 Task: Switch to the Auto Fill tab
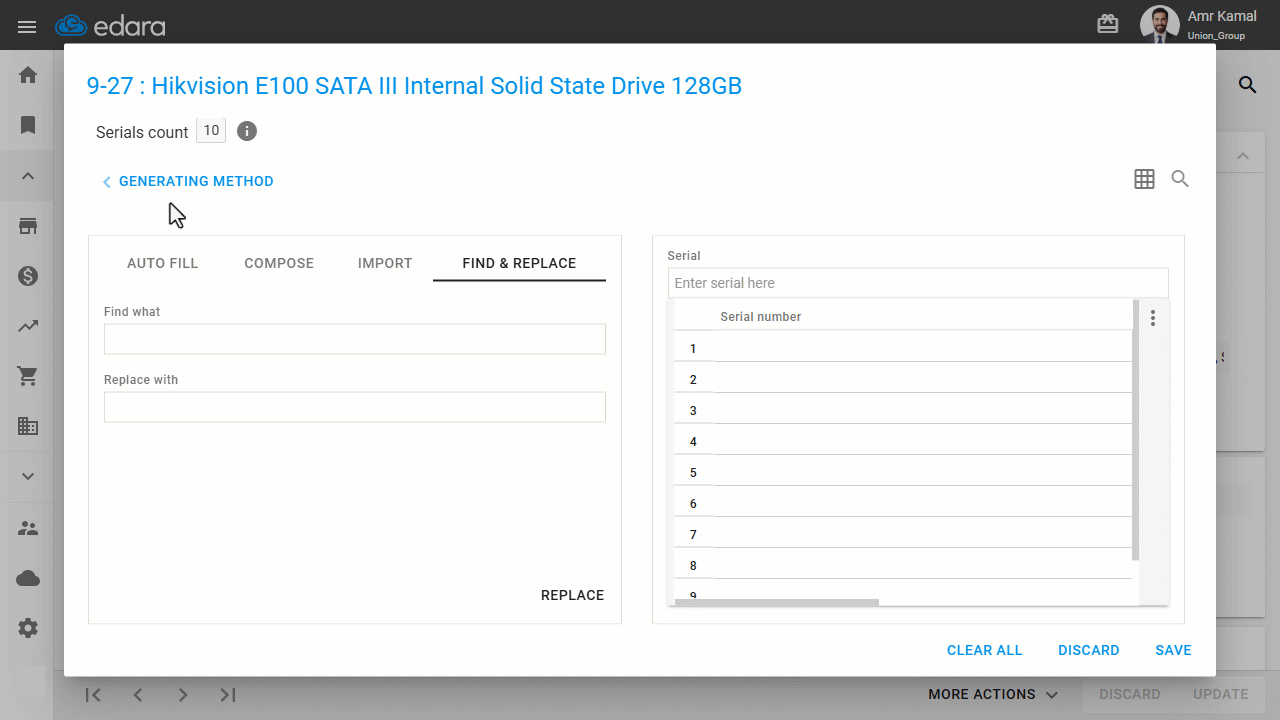point(162,263)
